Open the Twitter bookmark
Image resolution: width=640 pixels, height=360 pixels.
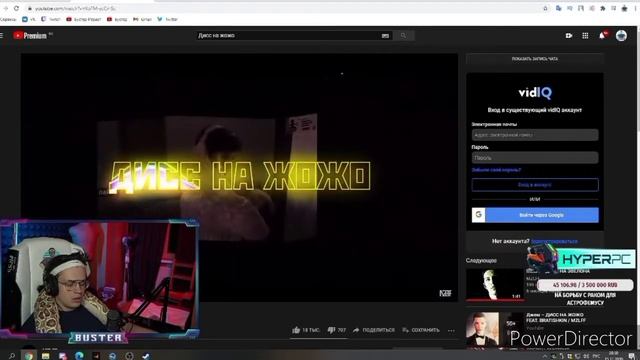pyautogui.click(x=167, y=19)
